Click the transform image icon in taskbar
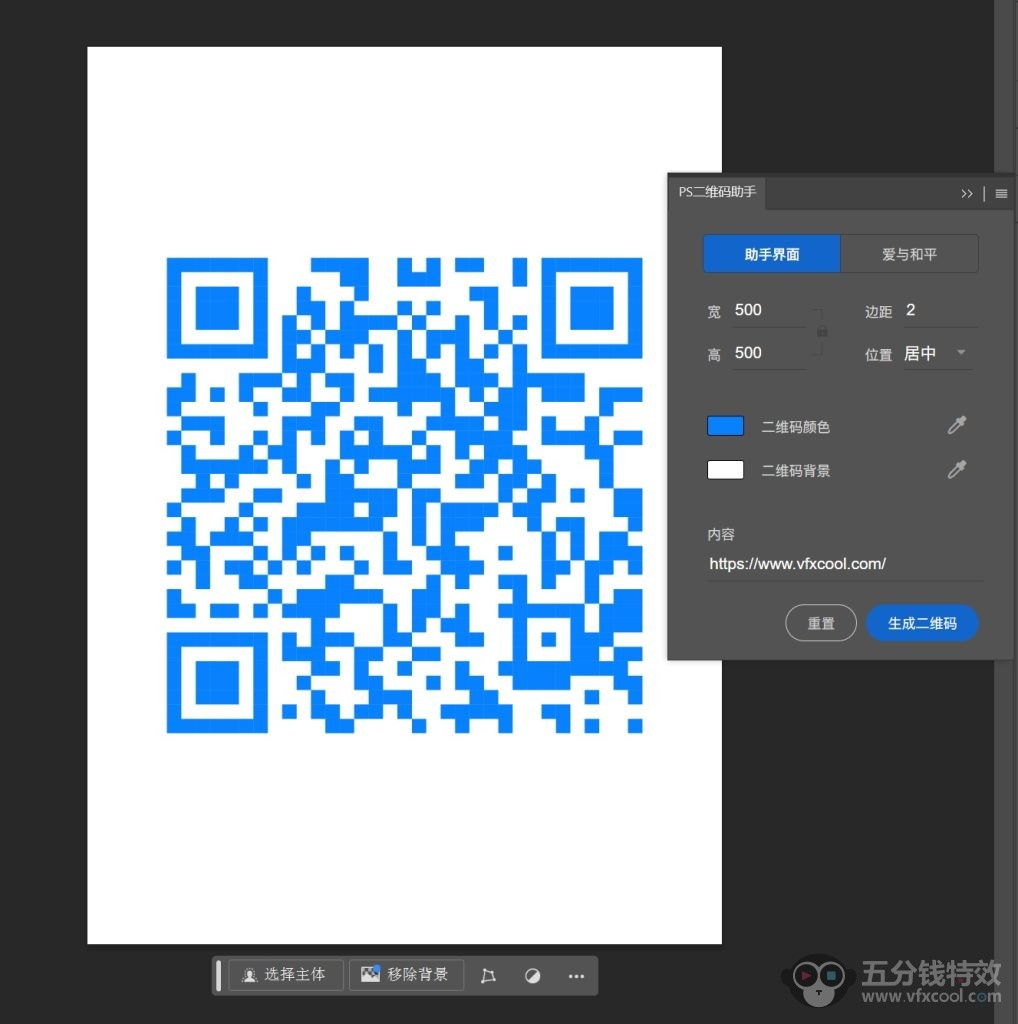Screen dimensions: 1018x1024 [488, 975]
